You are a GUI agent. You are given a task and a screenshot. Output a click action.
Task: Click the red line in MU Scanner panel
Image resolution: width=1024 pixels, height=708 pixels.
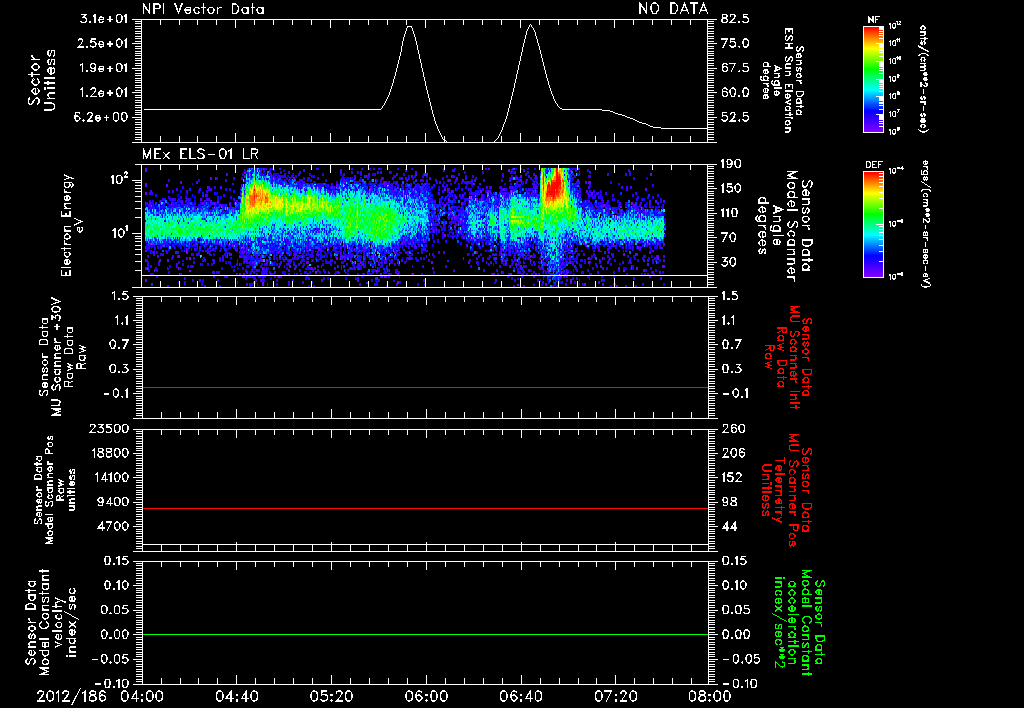pyautogui.click(x=425, y=387)
